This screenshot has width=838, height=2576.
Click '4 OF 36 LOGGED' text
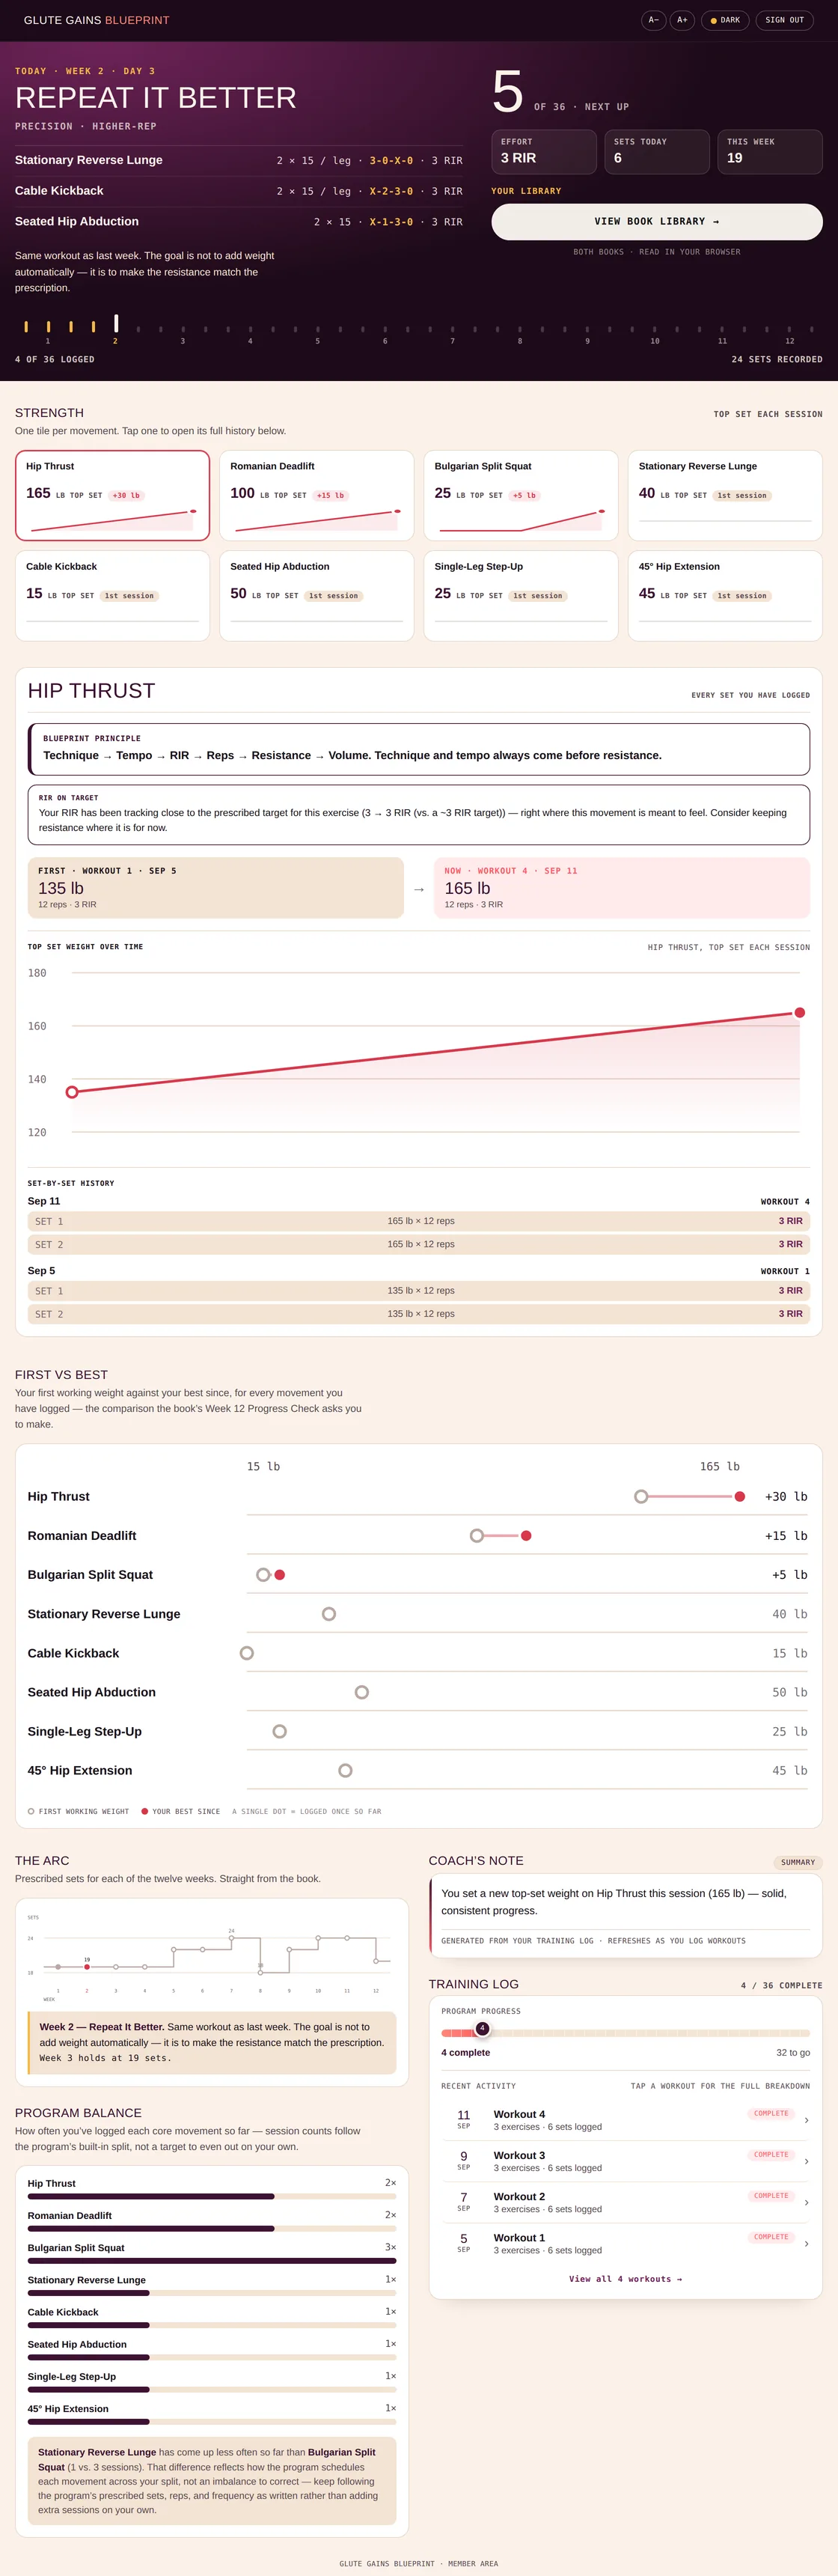point(55,359)
